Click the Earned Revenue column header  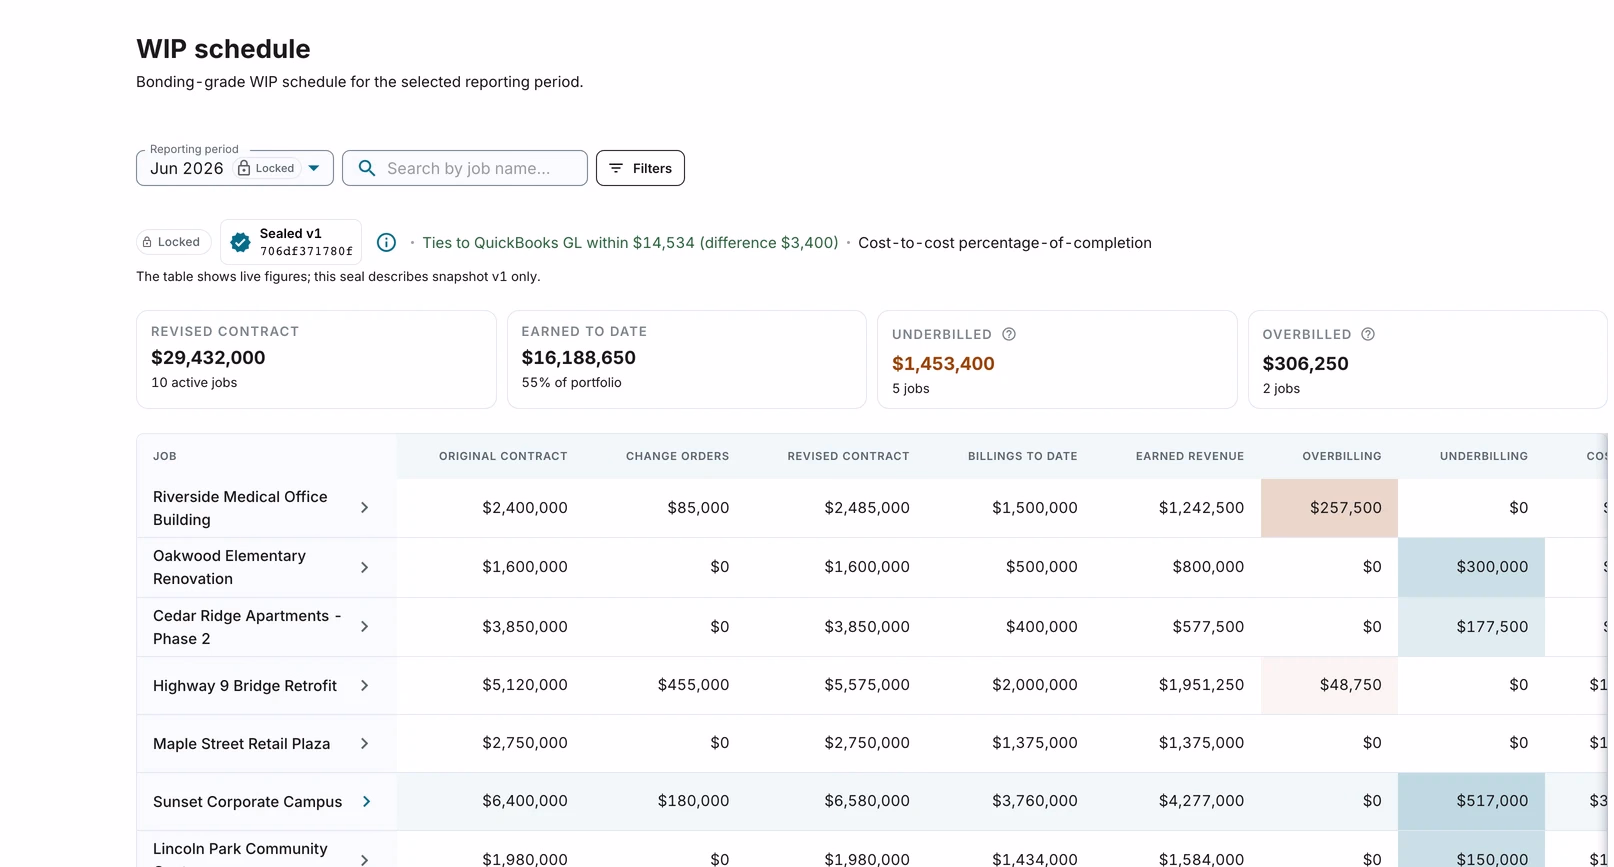1190,456
